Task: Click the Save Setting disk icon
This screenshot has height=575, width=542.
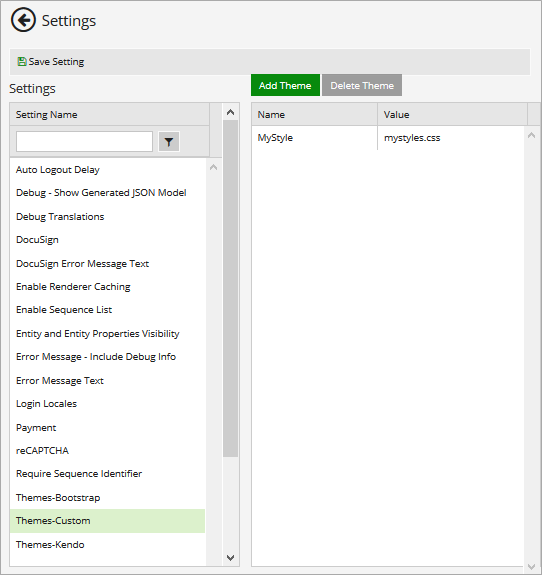Action: click(22, 62)
